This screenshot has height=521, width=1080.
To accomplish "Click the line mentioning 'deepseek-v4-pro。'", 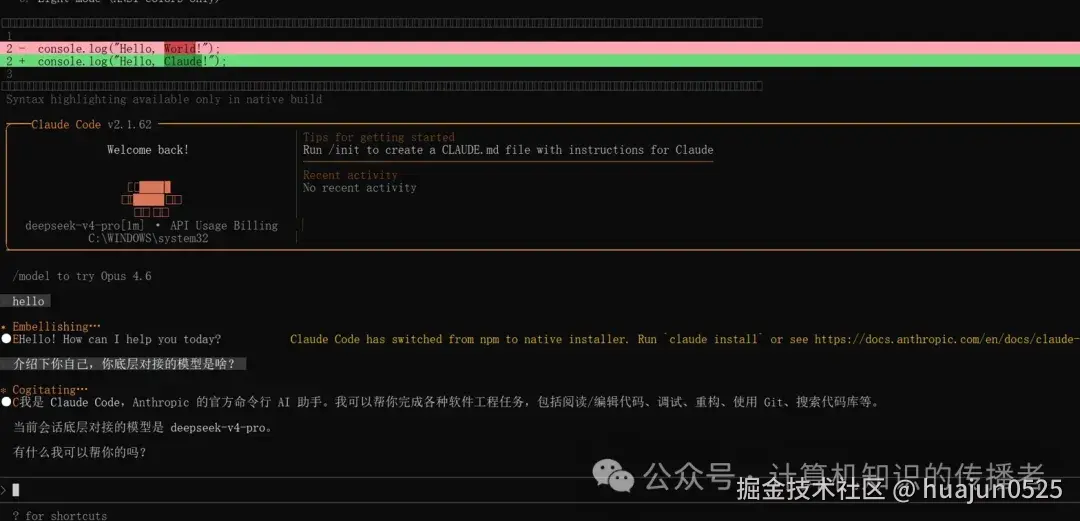I will pos(143,427).
